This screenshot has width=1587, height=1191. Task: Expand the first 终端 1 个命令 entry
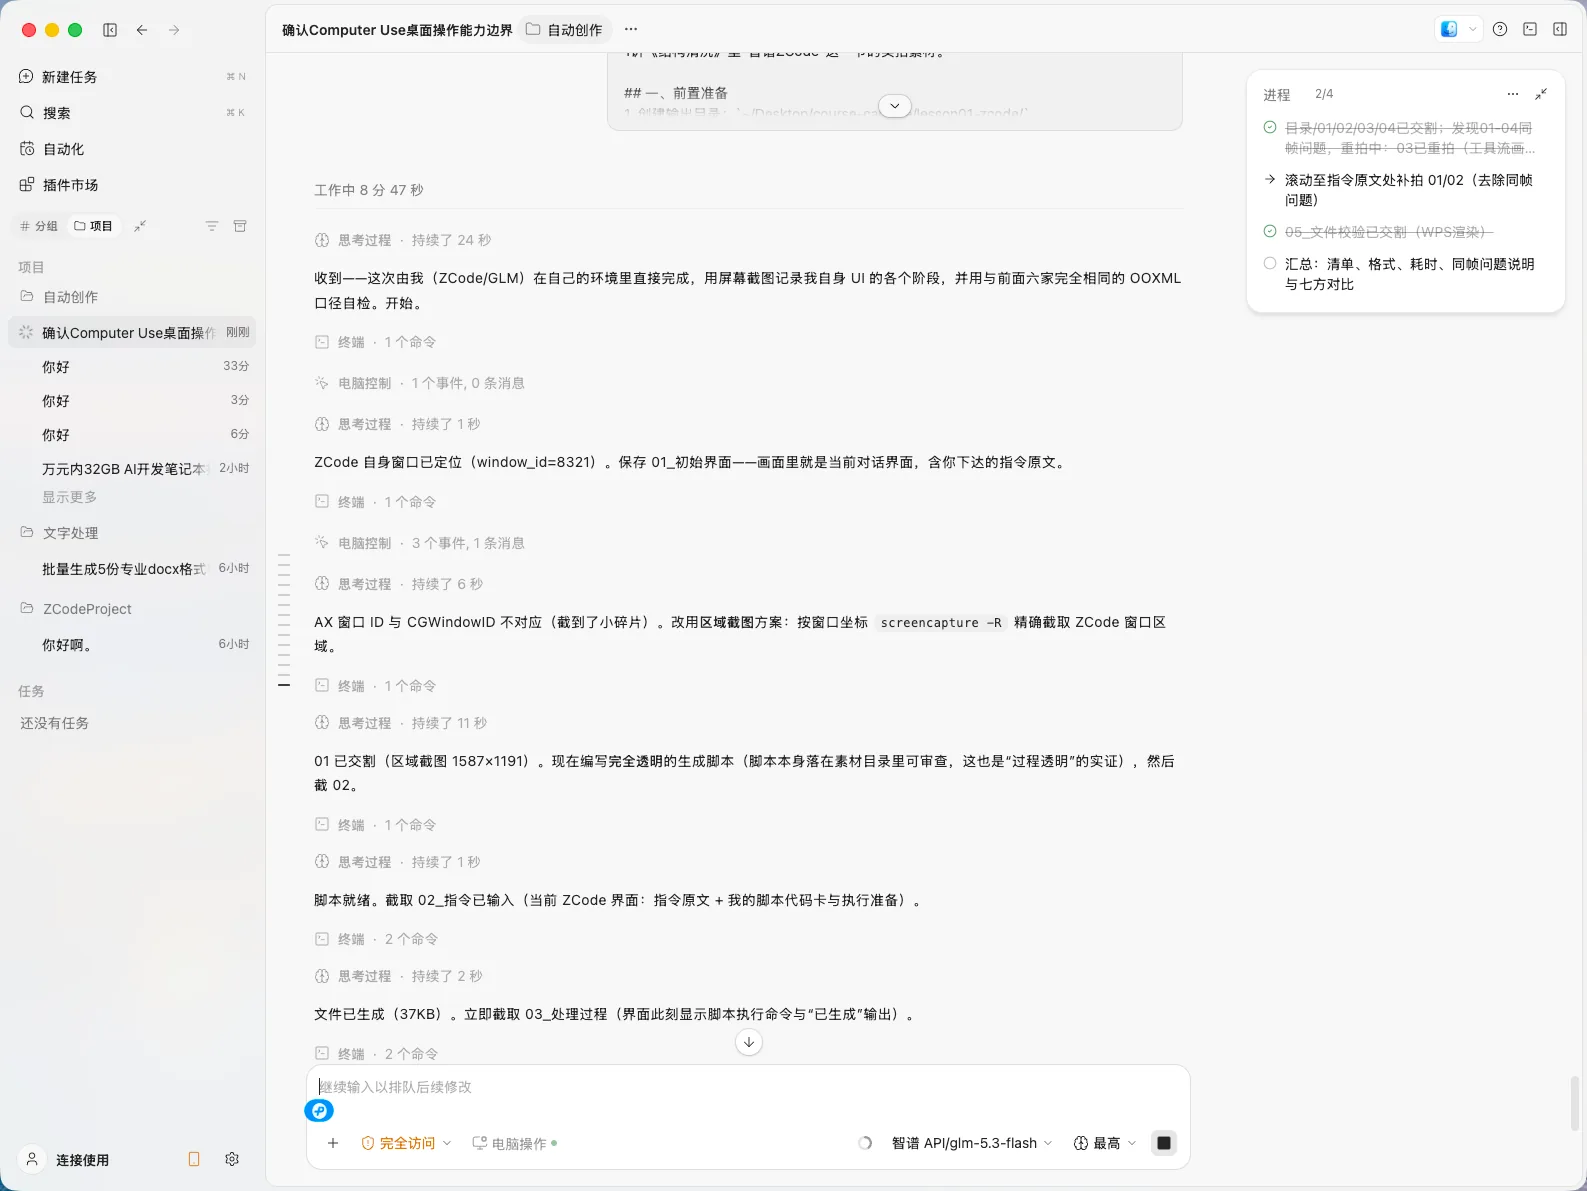pyautogui.click(x=375, y=342)
